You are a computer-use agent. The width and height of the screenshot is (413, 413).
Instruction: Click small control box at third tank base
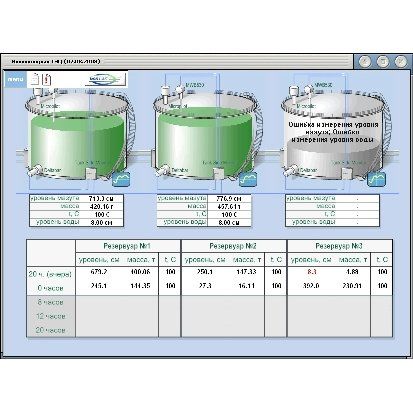346,174
